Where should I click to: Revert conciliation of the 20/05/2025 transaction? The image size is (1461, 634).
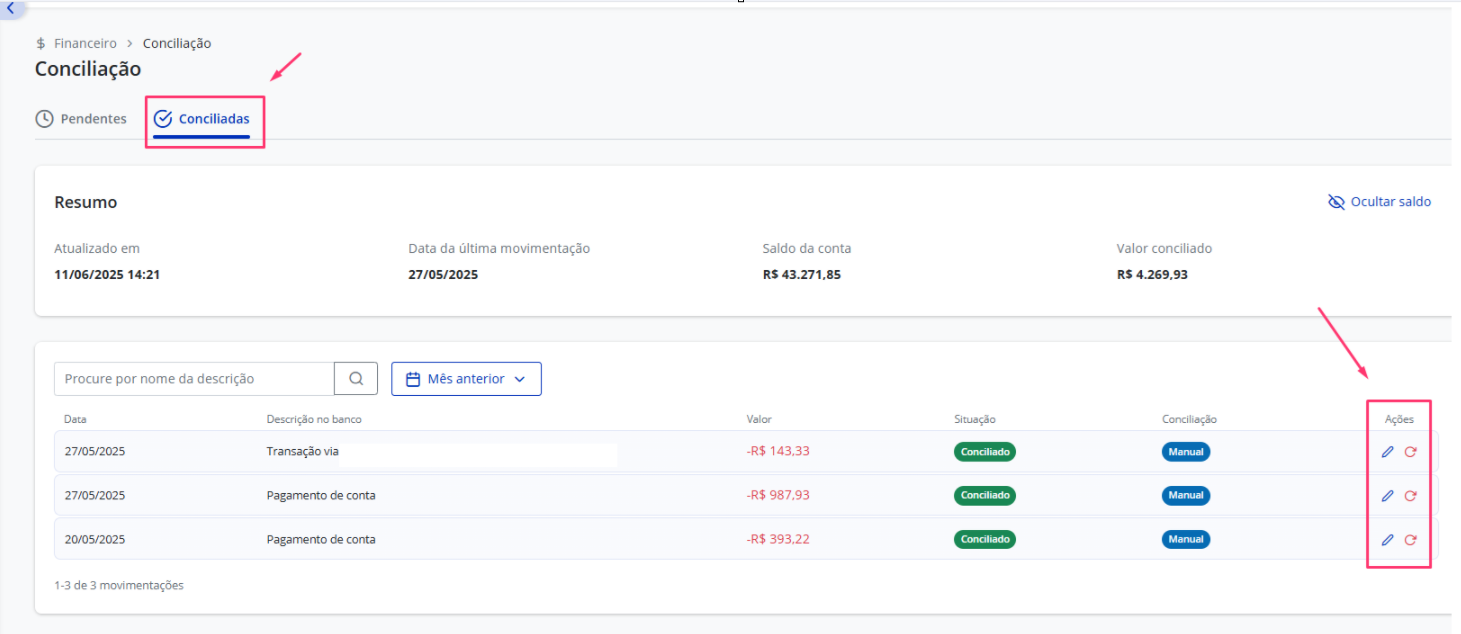click(x=1410, y=540)
